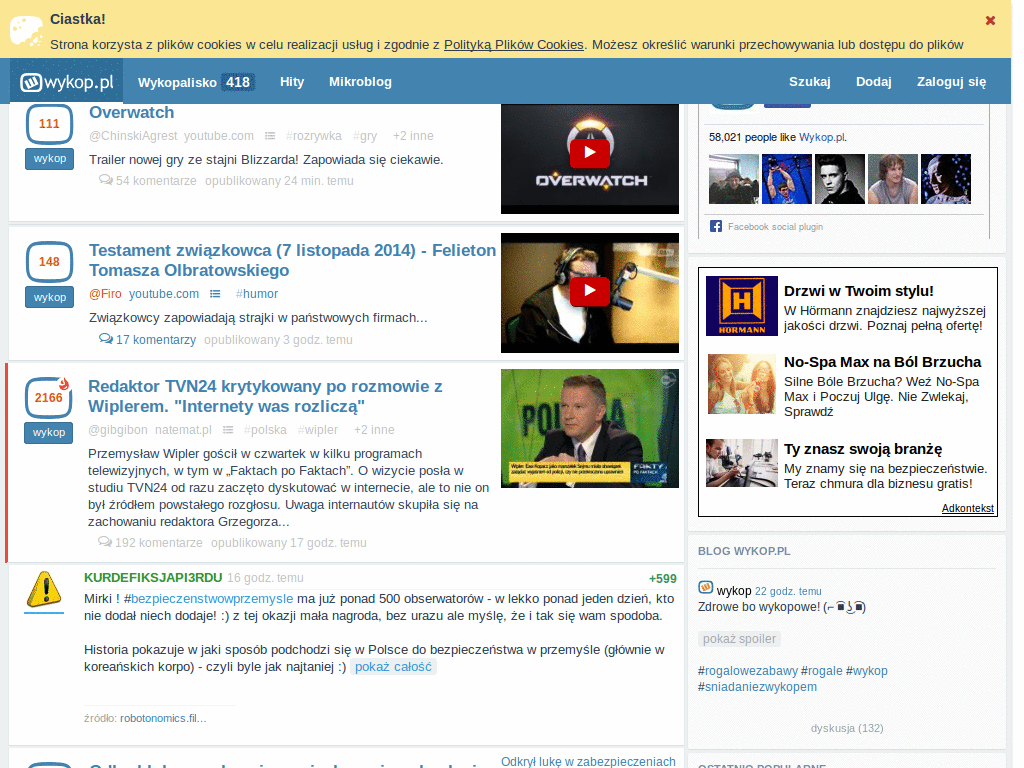The image size is (1024, 768).
Task: Close the Ciastka cookie notice
Action: point(990,20)
